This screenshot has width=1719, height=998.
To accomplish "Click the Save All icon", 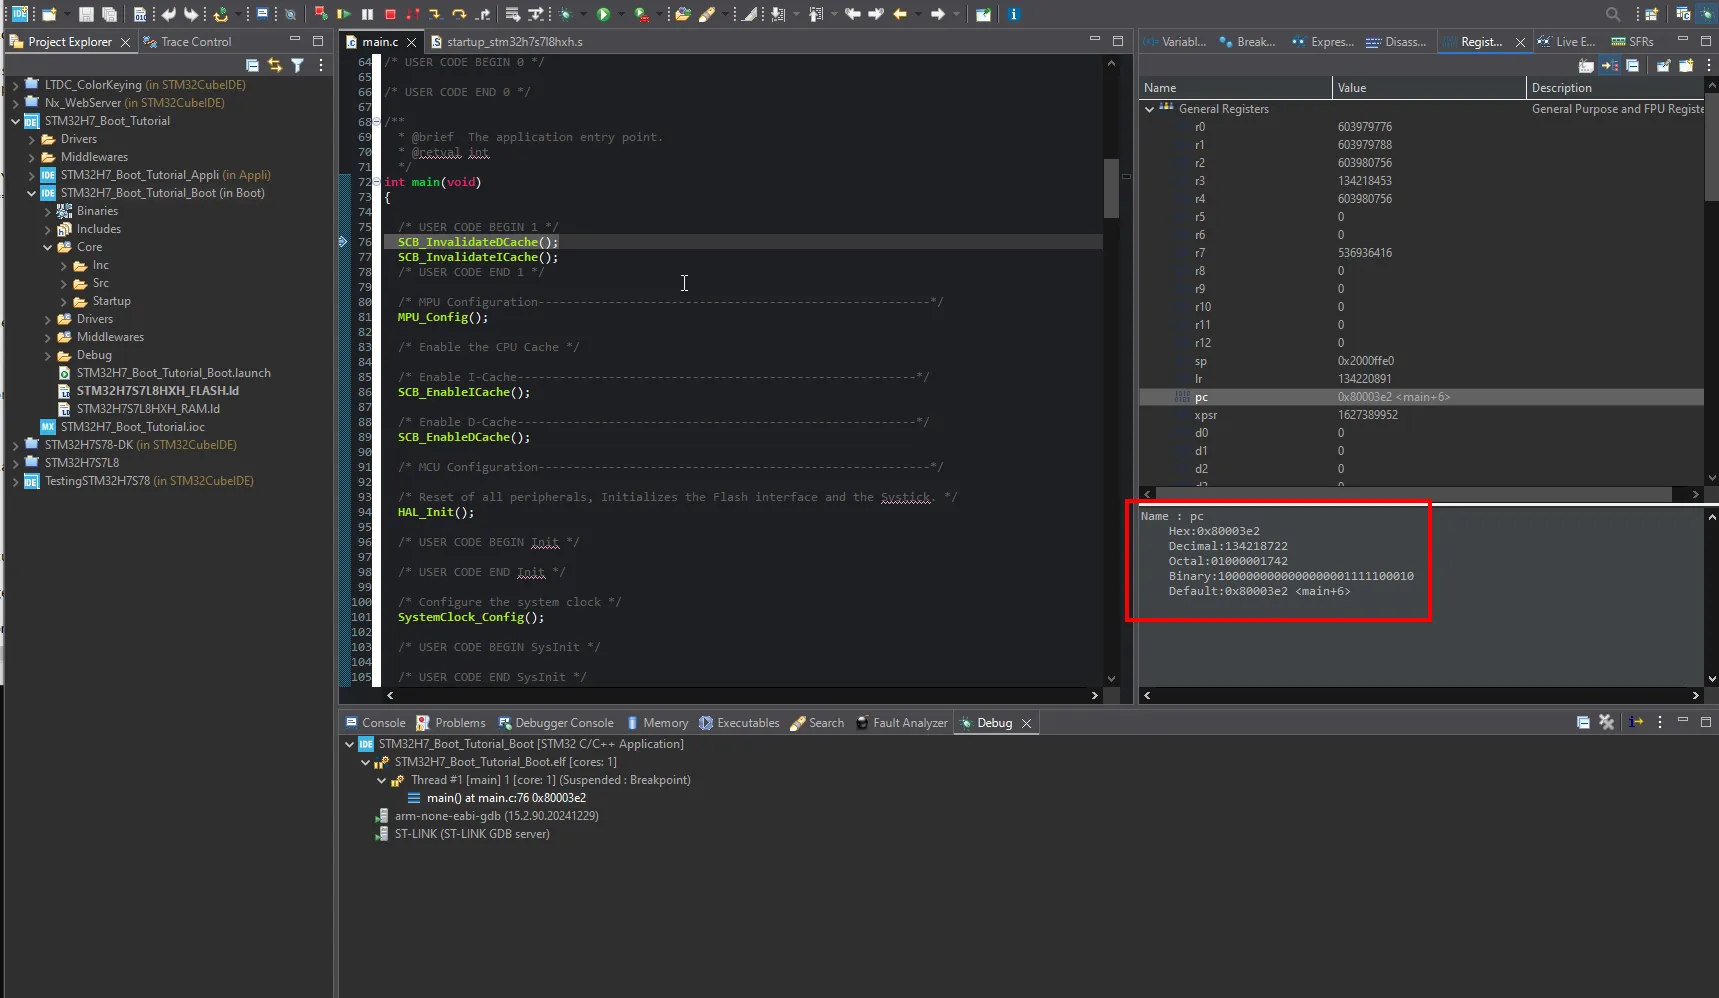I will pos(109,14).
